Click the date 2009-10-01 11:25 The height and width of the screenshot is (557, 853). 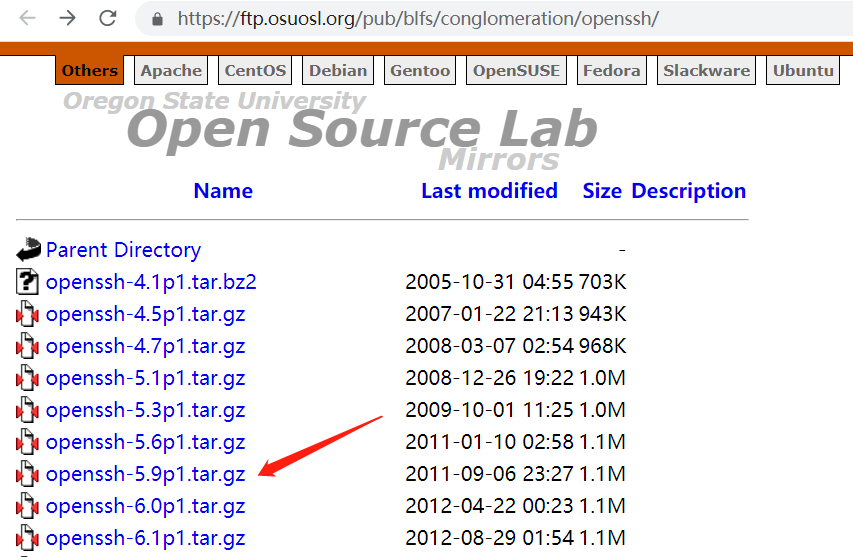click(489, 411)
